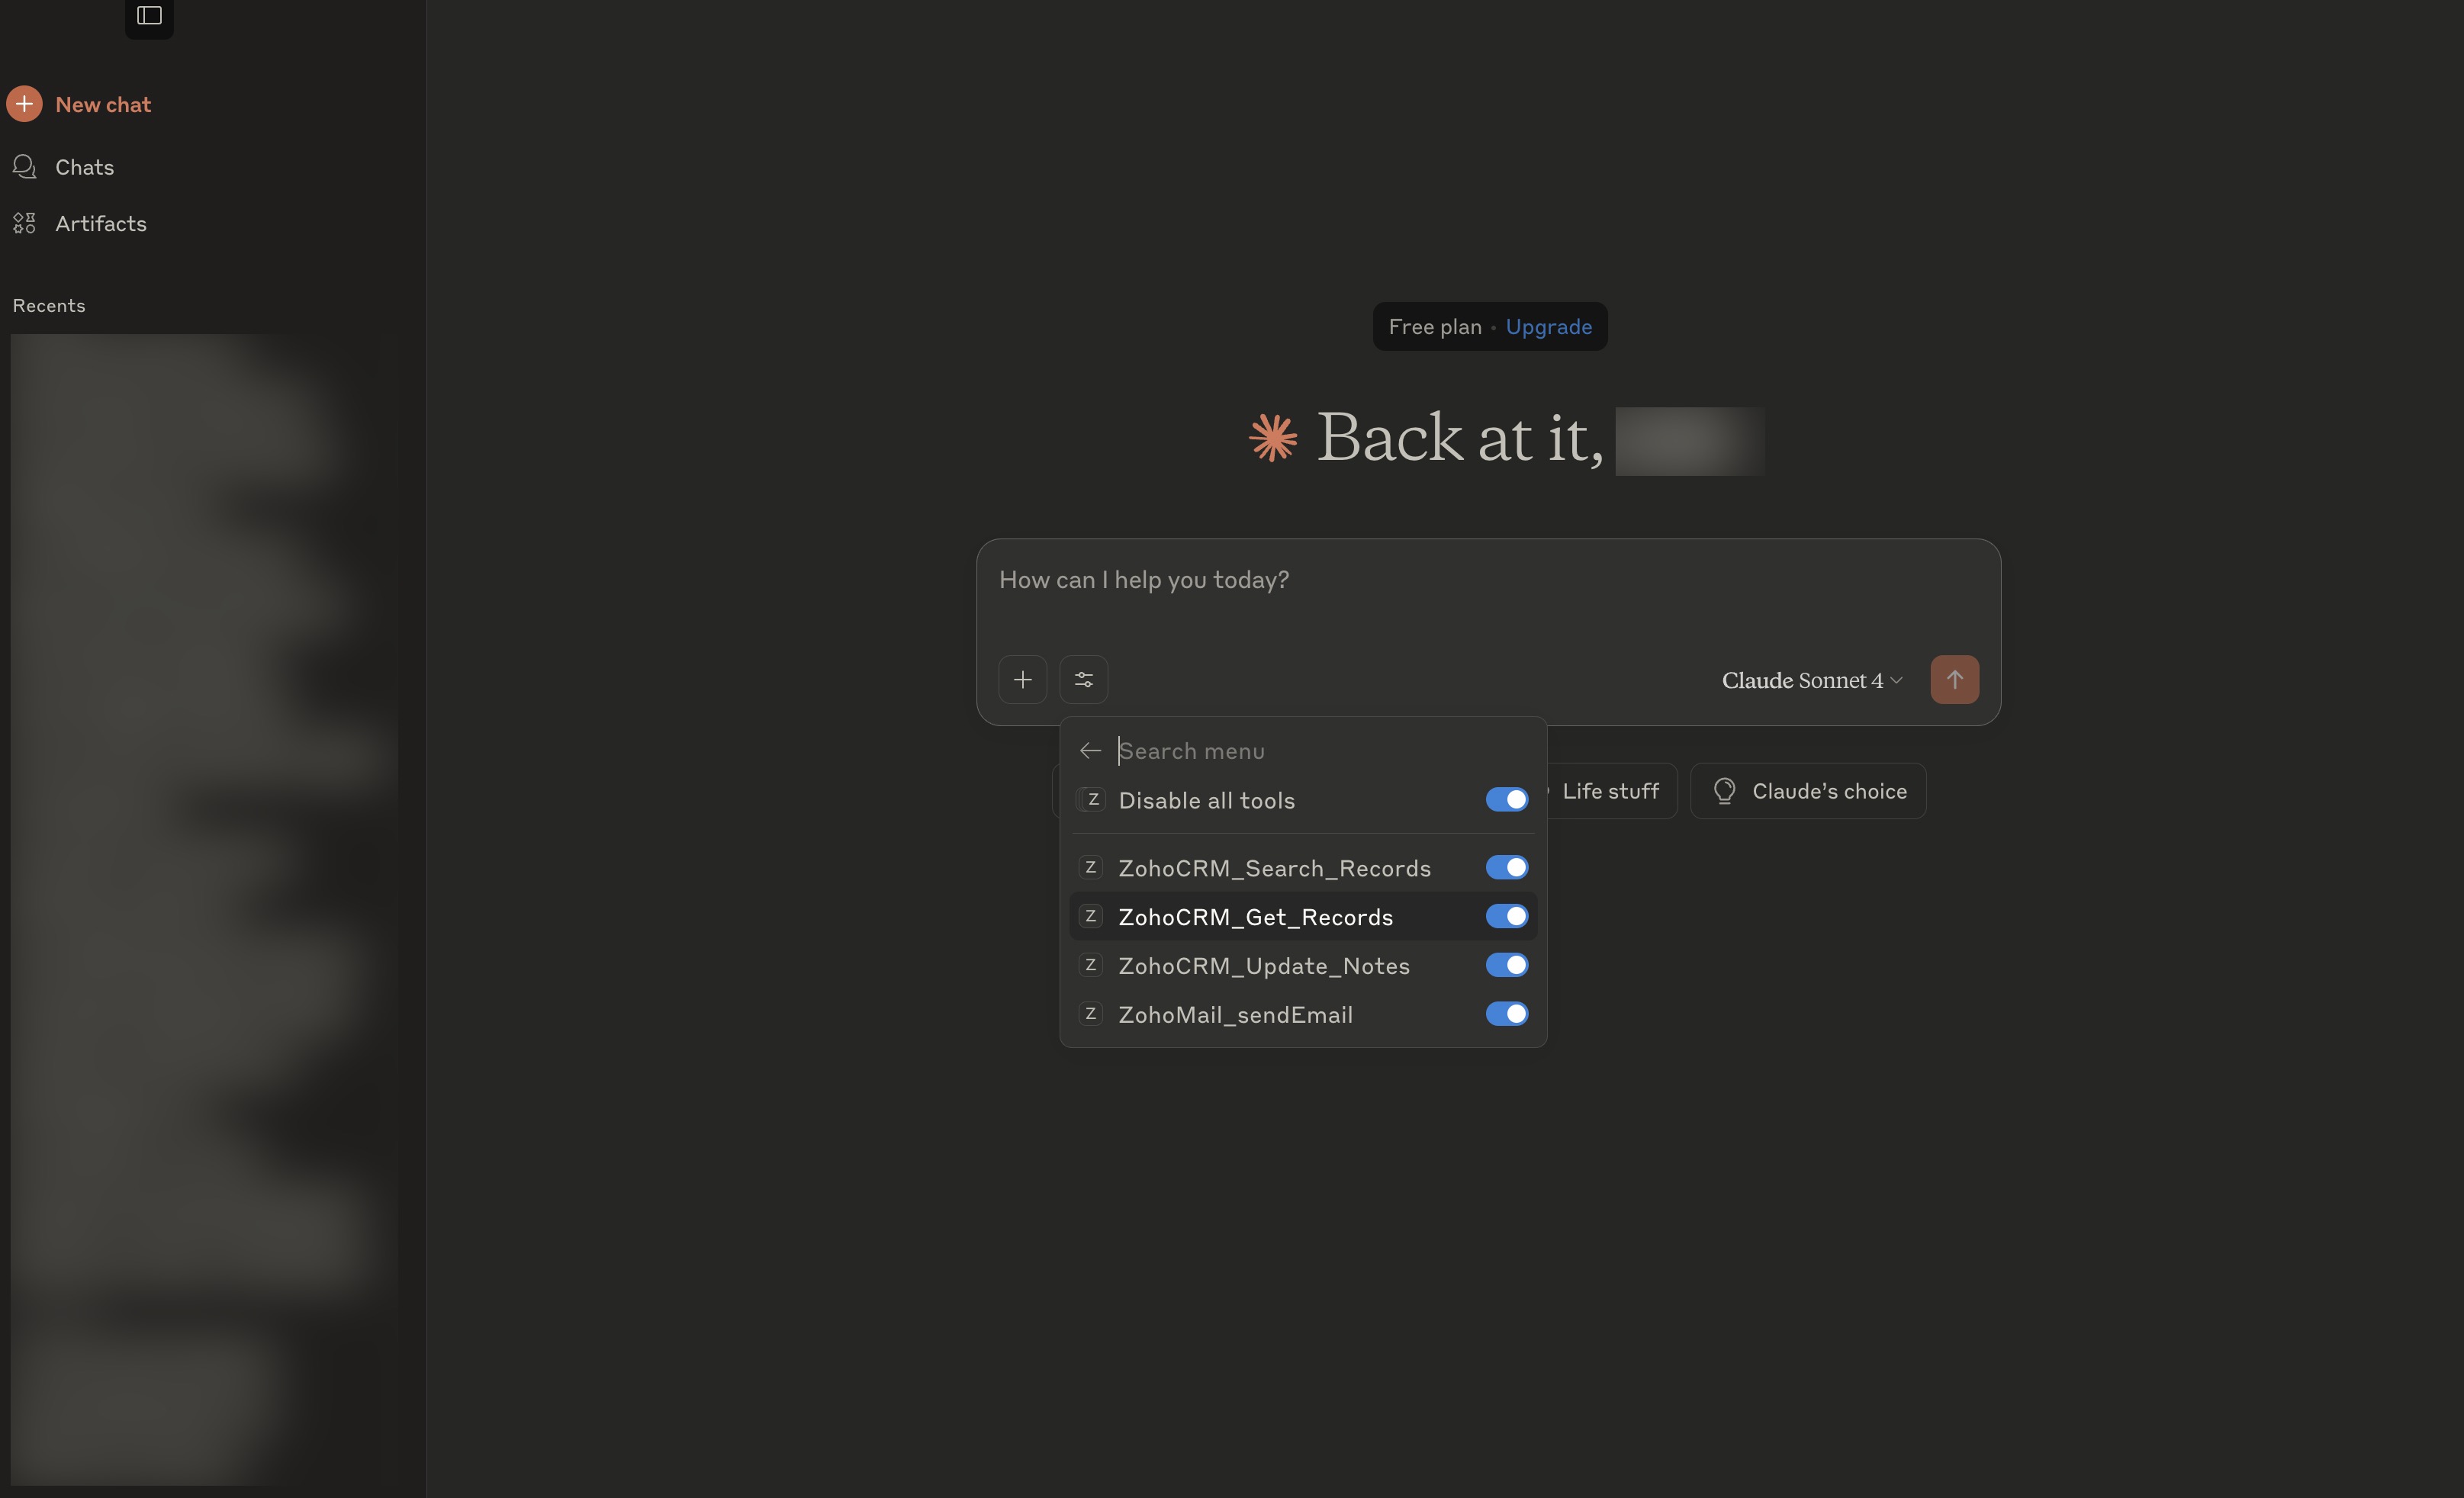Focus the Search menu input field
The image size is (2464, 1498).
tap(1300, 751)
